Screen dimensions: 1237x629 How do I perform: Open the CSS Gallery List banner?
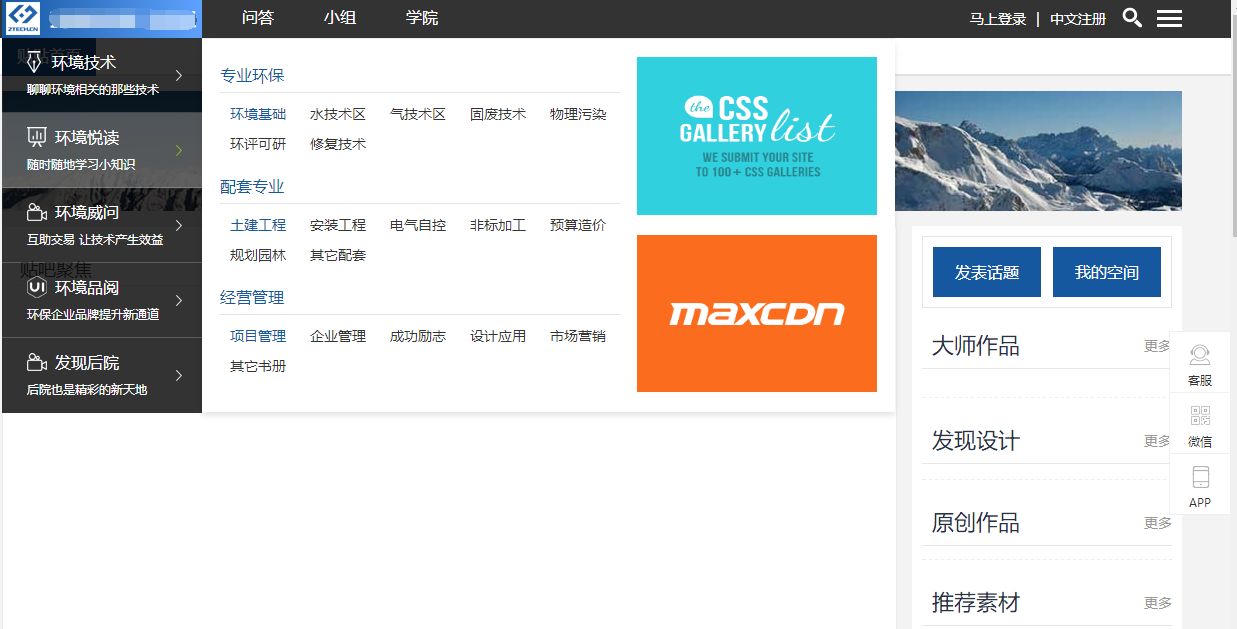(x=757, y=136)
